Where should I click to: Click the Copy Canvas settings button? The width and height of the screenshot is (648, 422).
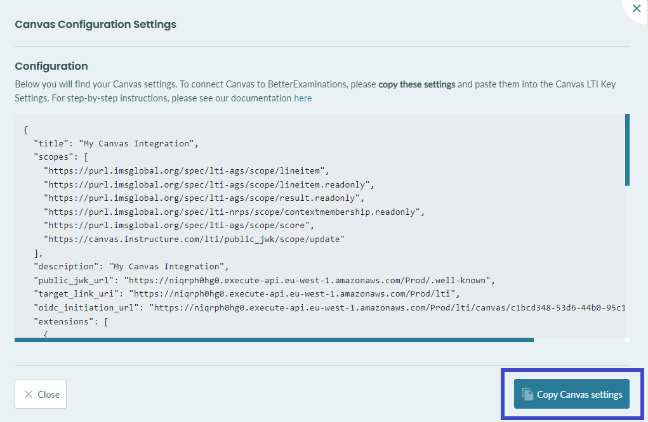(572, 394)
